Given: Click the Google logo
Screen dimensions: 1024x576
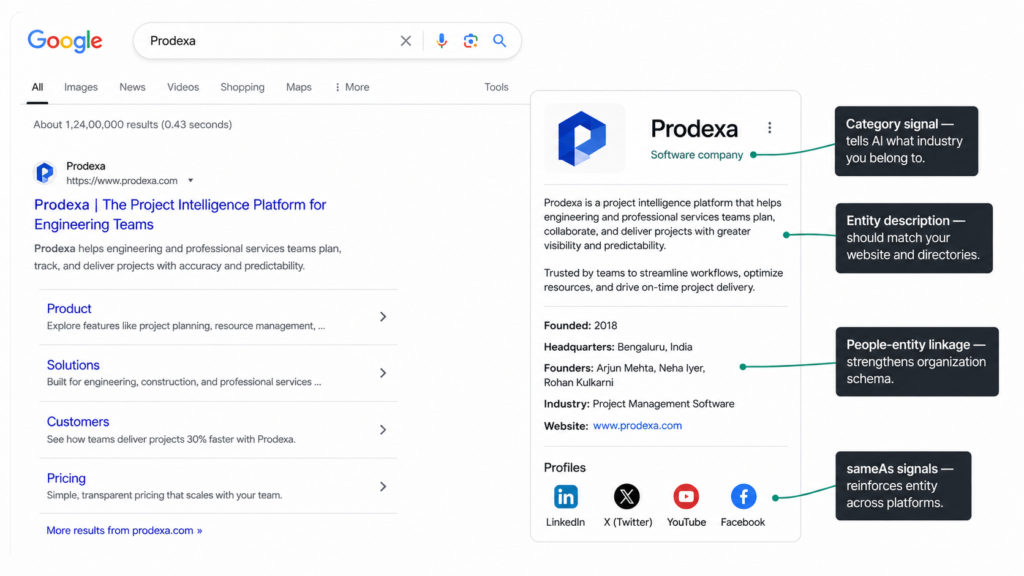Looking at the screenshot, I should click(65, 41).
